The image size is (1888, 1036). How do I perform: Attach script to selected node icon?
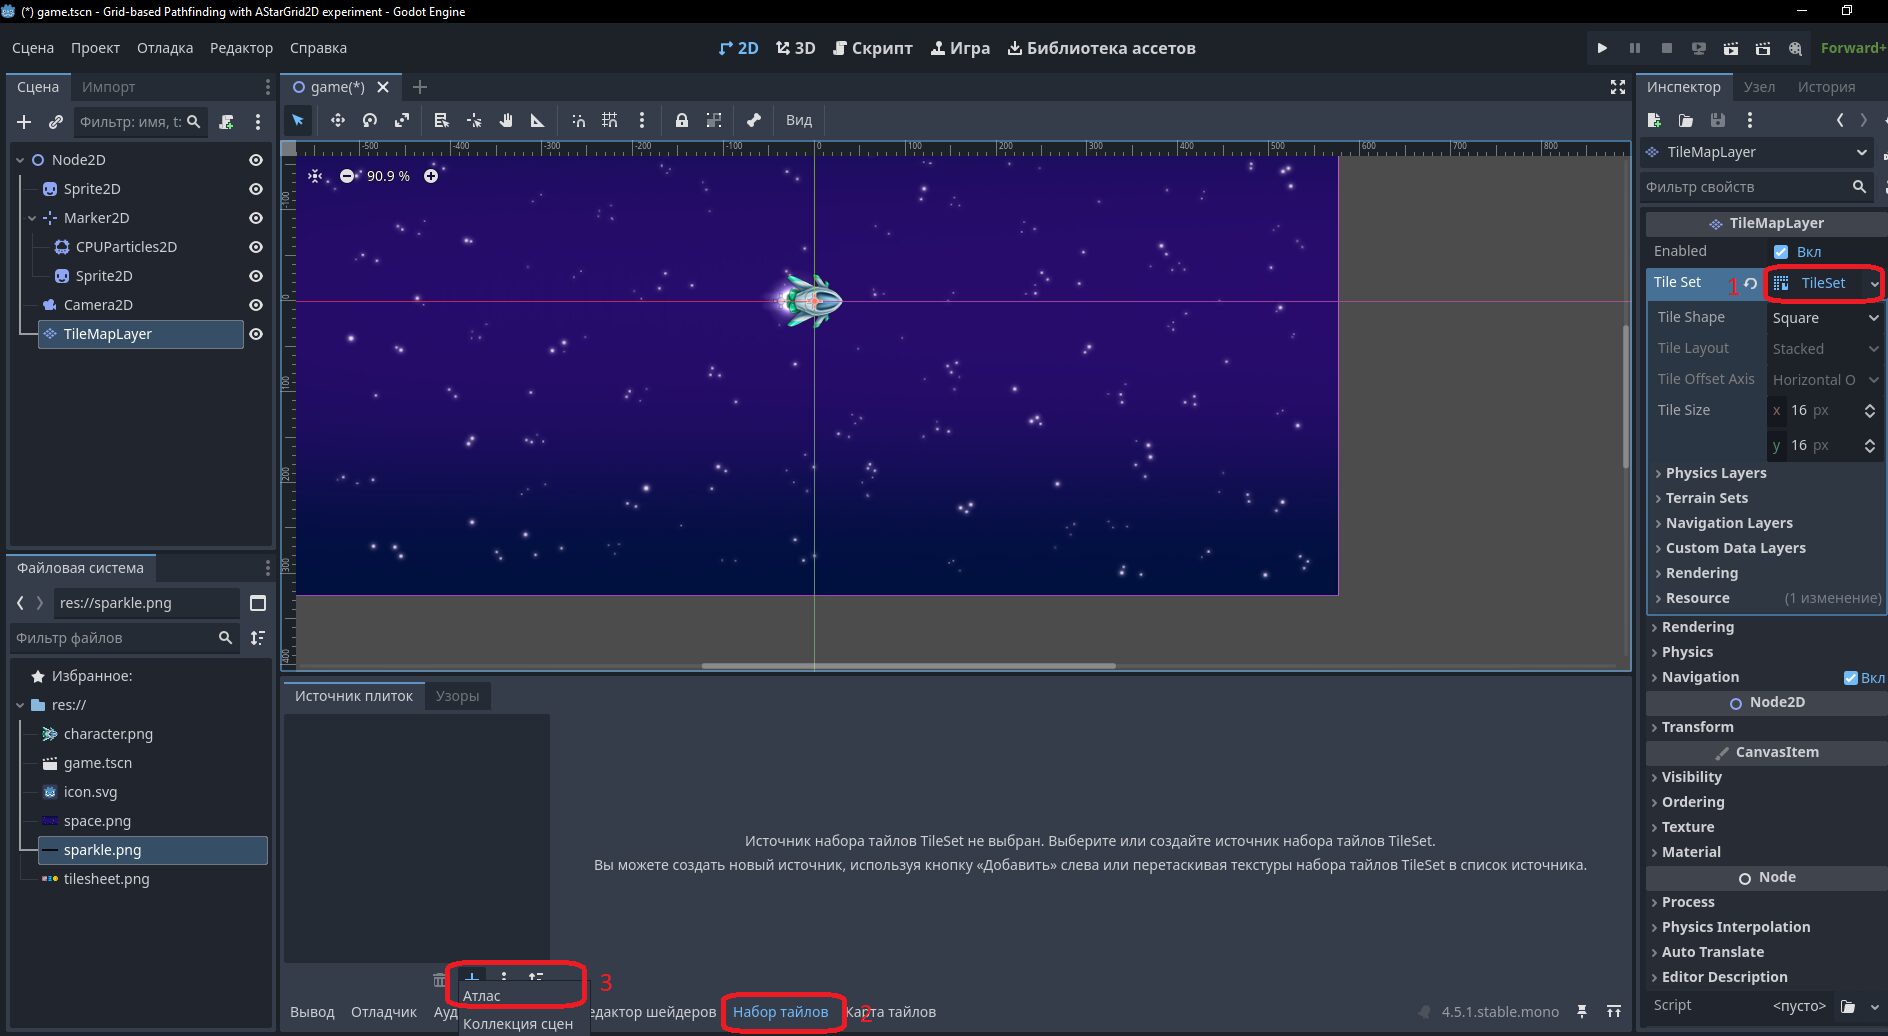point(227,122)
